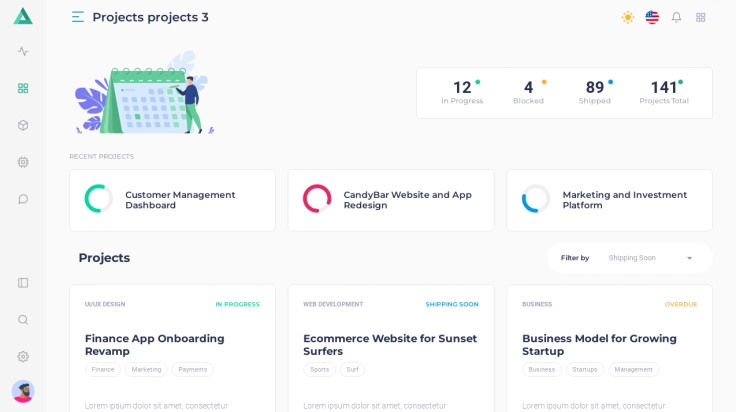Open the activity pulse sidebar icon
This screenshot has height=412, width=736.
(x=23, y=51)
